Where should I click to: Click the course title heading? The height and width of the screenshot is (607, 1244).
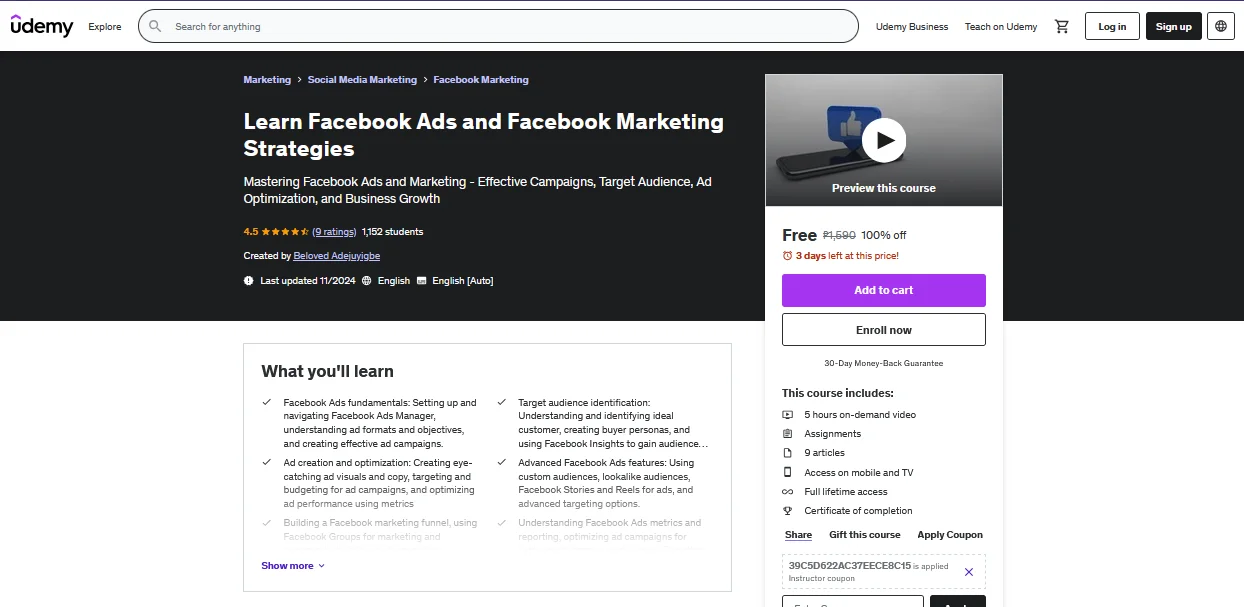tap(484, 135)
